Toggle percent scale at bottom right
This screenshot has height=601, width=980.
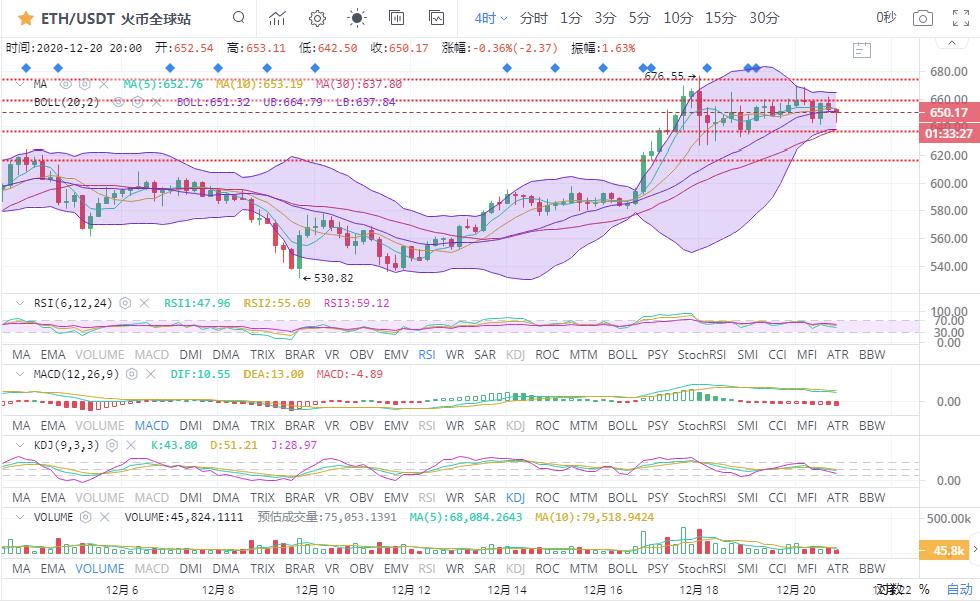[x=924, y=589]
